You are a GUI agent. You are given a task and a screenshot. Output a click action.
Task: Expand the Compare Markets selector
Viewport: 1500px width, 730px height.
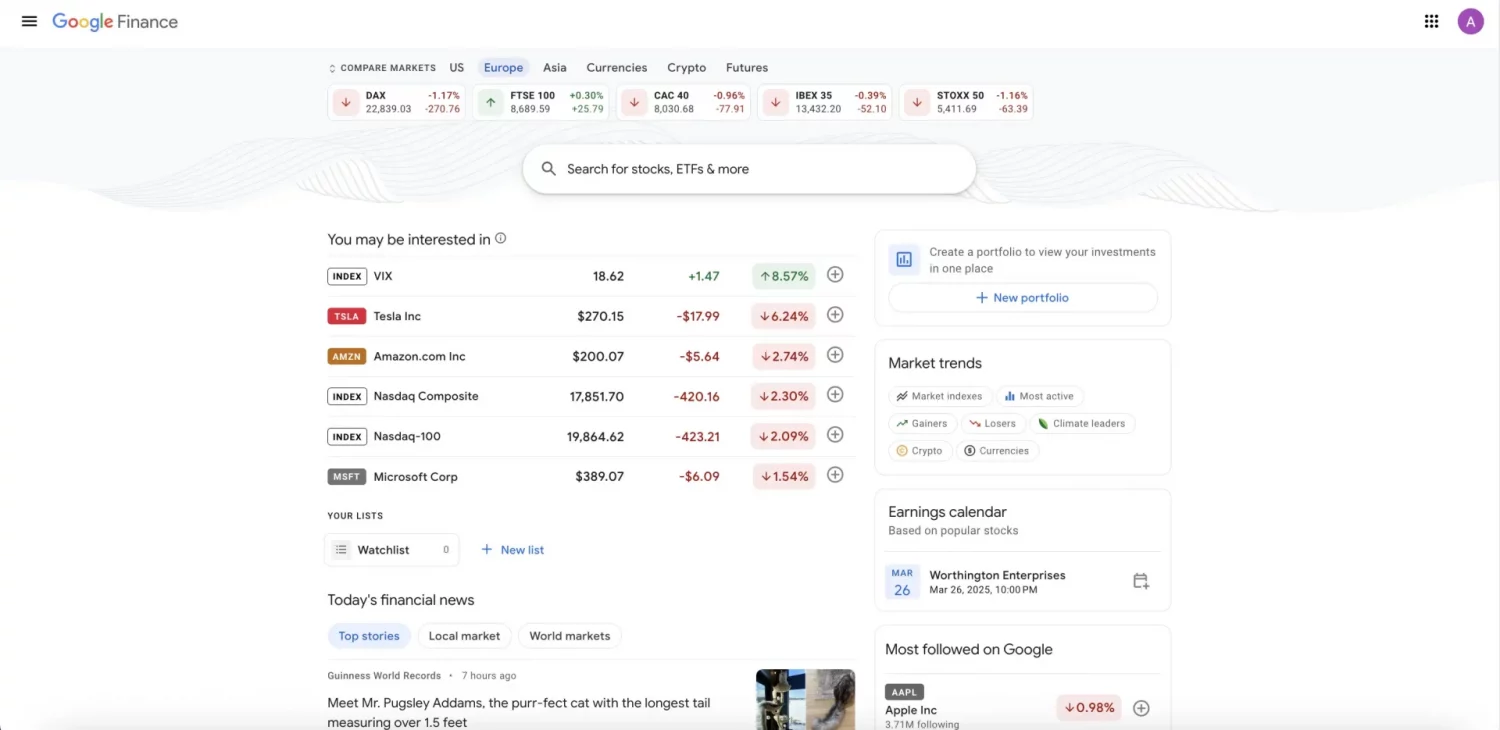coord(382,68)
